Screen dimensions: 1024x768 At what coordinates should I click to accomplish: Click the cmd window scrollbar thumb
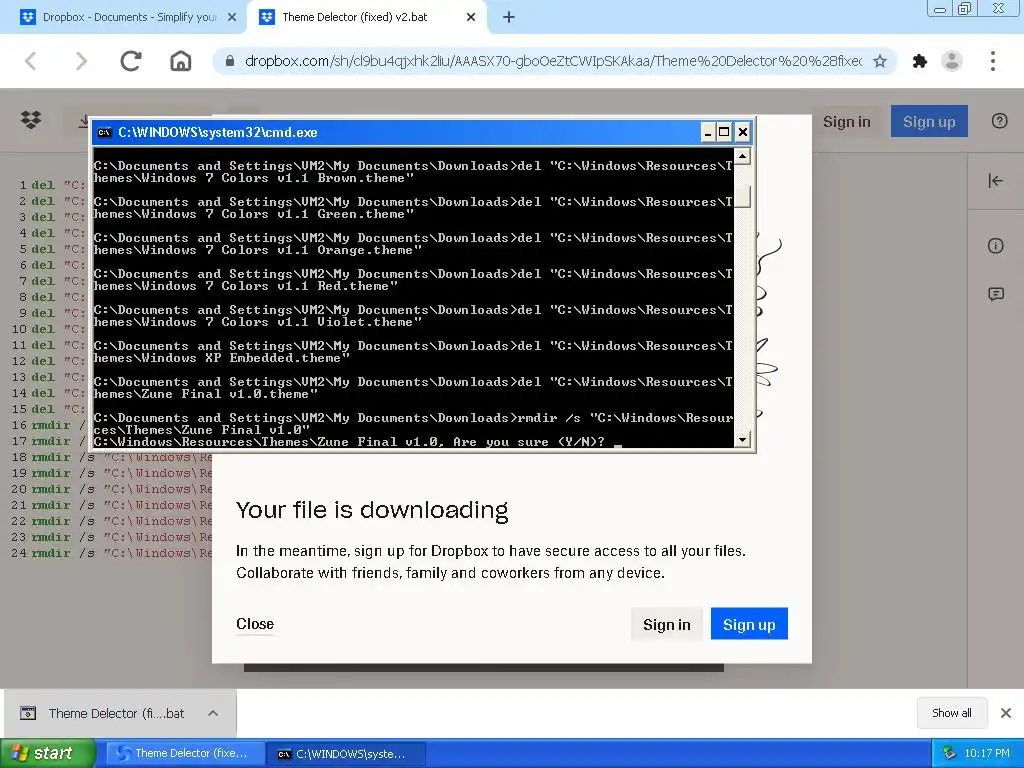(742, 197)
